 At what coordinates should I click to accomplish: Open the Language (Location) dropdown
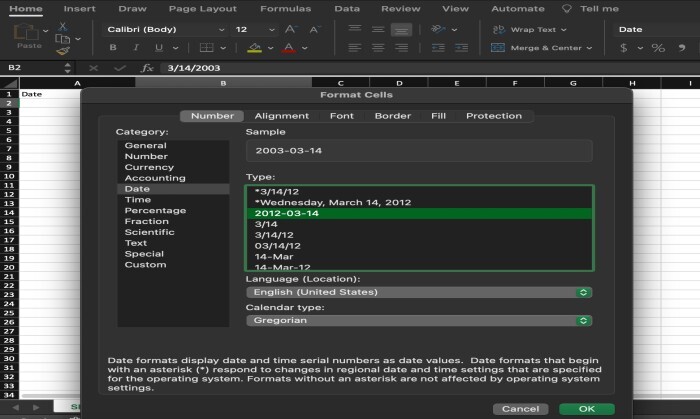[418, 292]
